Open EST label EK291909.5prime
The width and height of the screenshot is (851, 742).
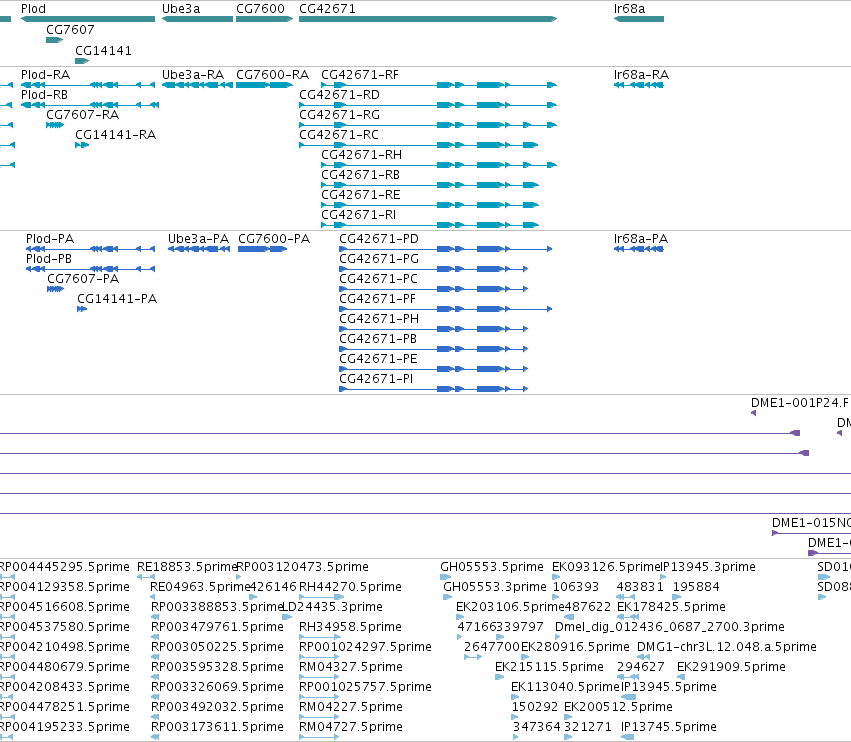tap(731, 667)
